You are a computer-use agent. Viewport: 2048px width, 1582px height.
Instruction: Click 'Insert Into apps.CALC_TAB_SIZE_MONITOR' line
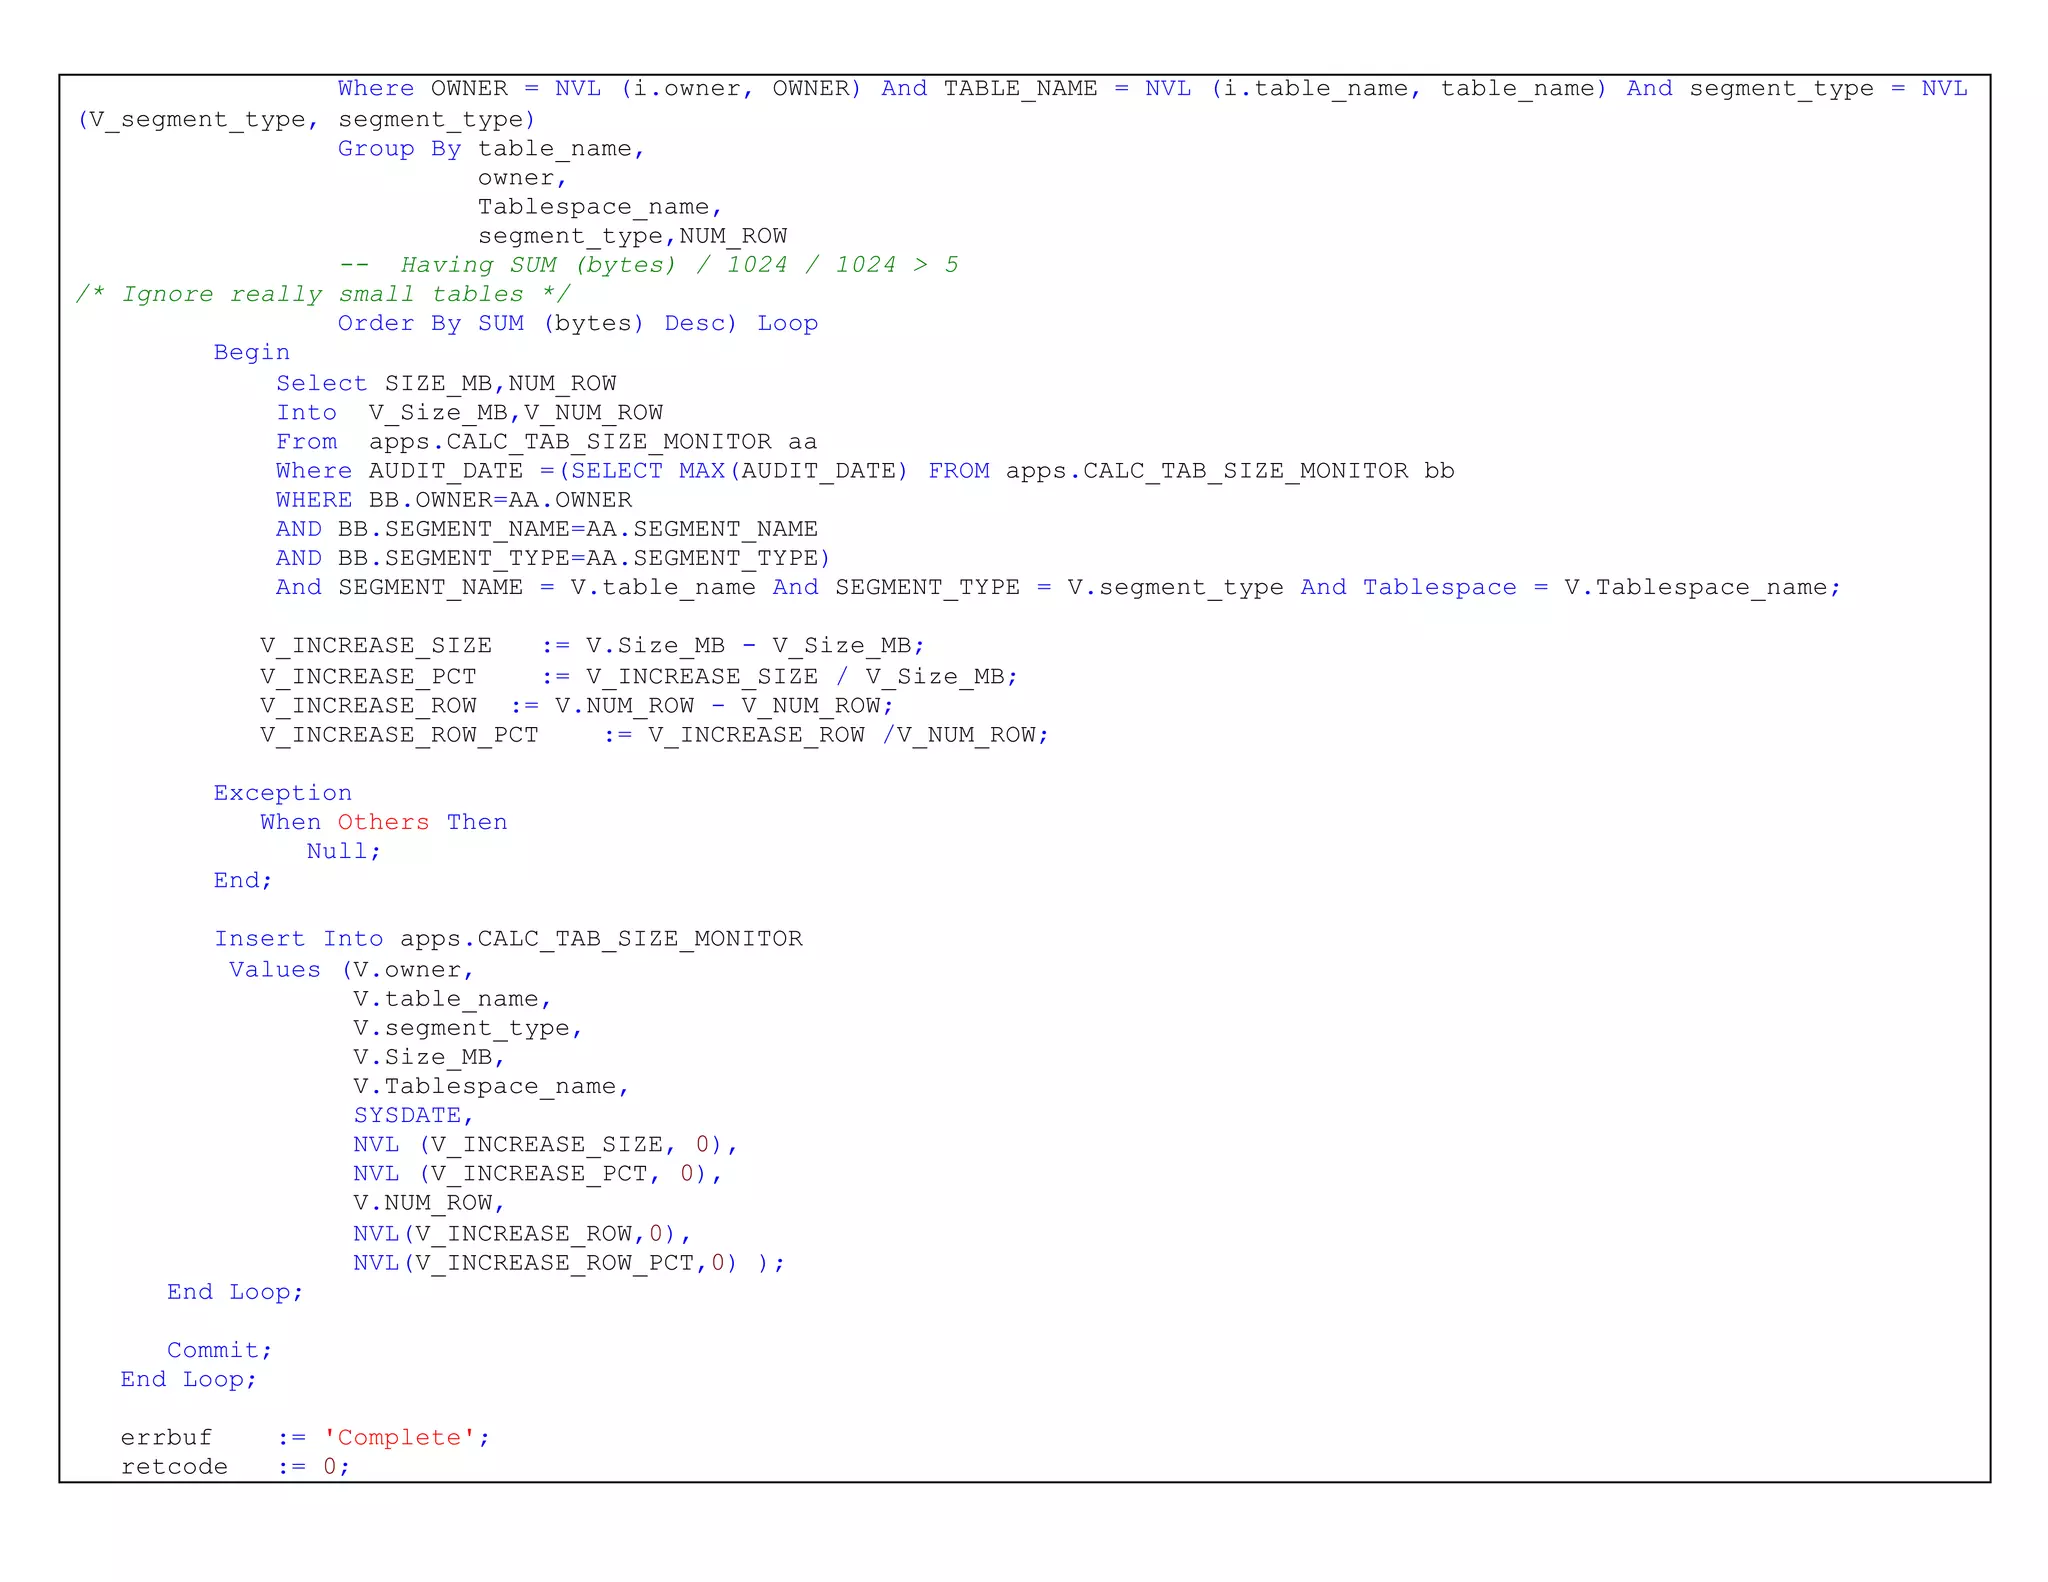tap(508, 939)
